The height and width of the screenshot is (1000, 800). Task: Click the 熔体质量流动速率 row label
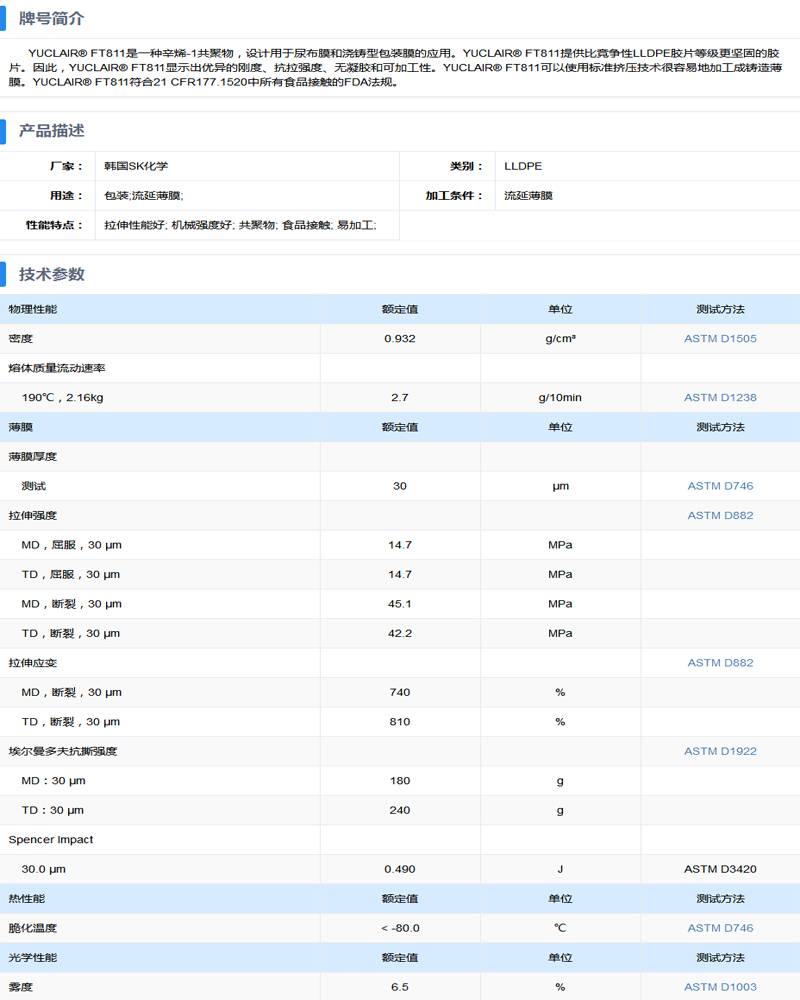(x=57, y=368)
